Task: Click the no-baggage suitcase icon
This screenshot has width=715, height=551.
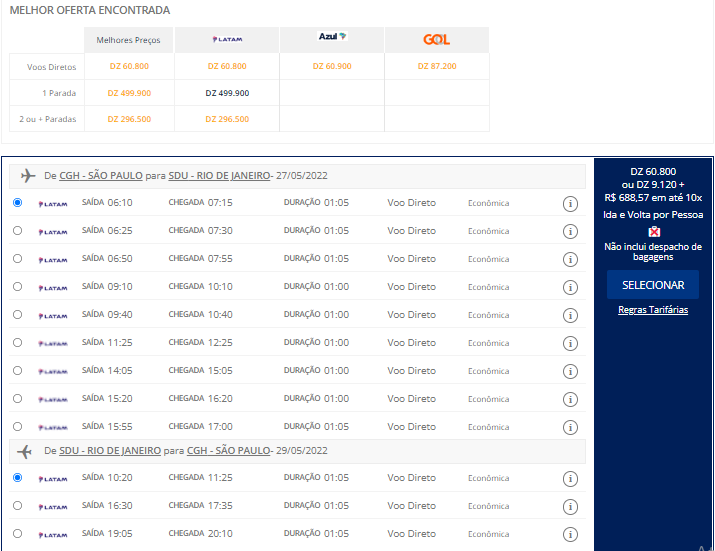Action: (654, 232)
